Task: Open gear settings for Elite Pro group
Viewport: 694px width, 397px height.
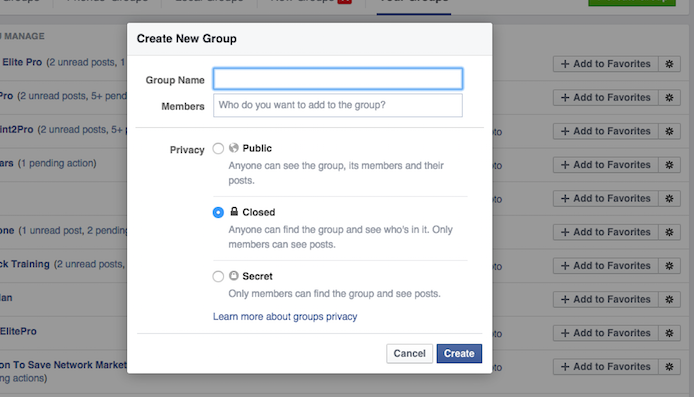Action: click(669, 64)
